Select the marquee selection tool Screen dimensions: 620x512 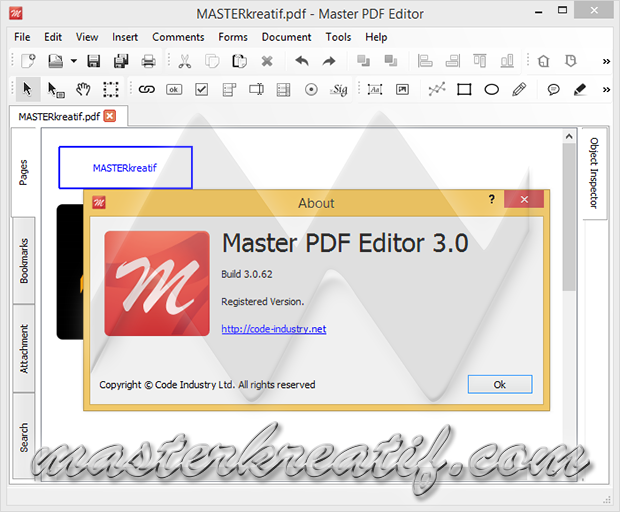pos(111,90)
